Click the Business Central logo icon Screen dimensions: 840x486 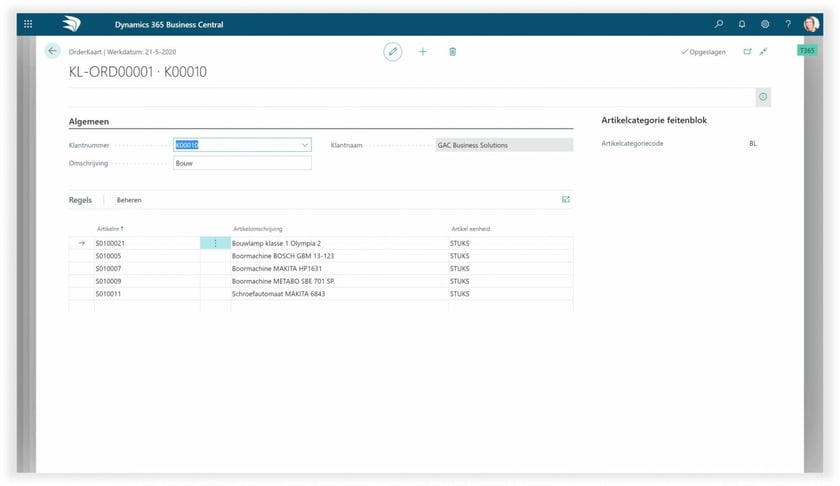[x=71, y=24]
